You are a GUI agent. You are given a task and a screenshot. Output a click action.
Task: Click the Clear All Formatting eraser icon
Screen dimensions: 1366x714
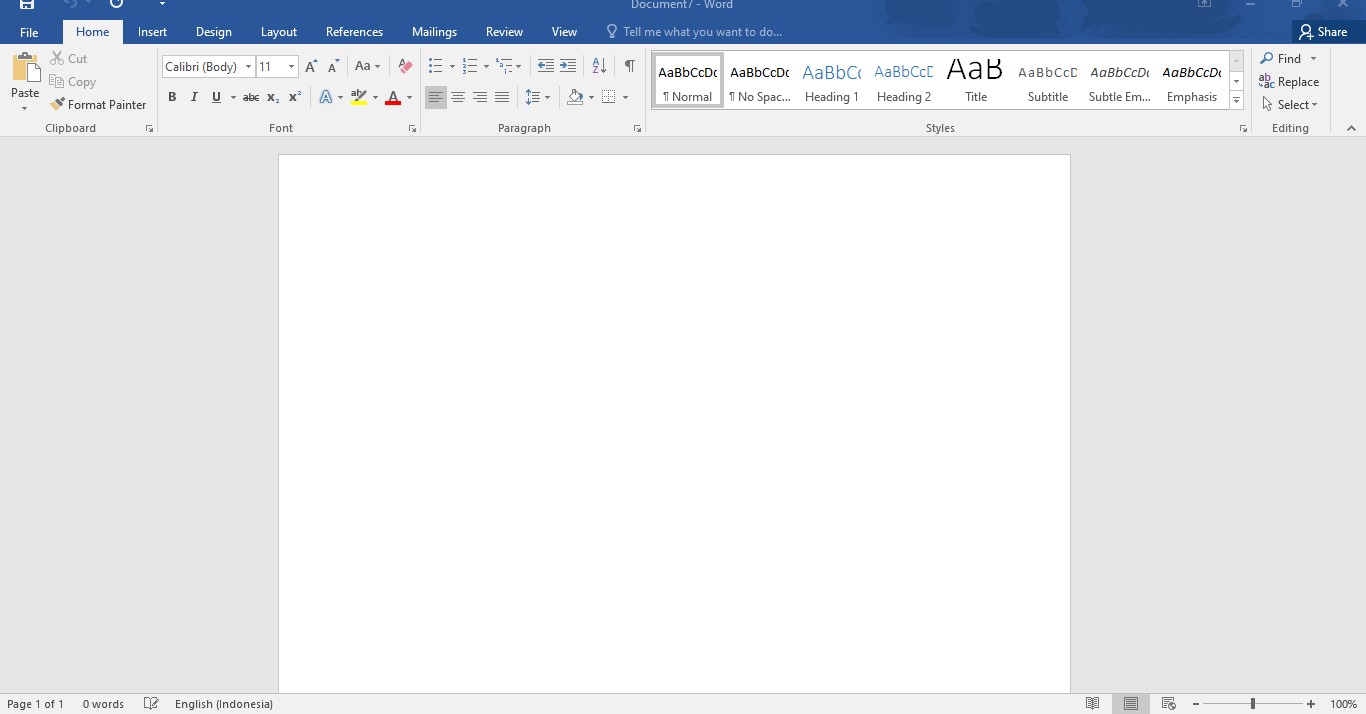(x=405, y=66)
